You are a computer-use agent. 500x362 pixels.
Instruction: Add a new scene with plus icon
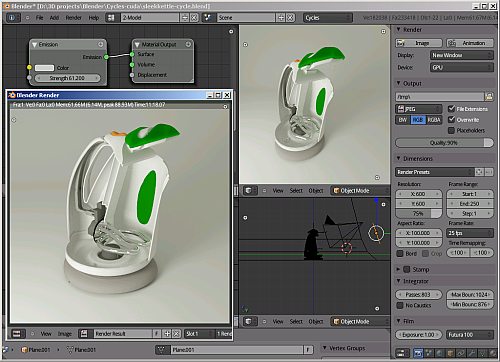(x=281, y=18)
